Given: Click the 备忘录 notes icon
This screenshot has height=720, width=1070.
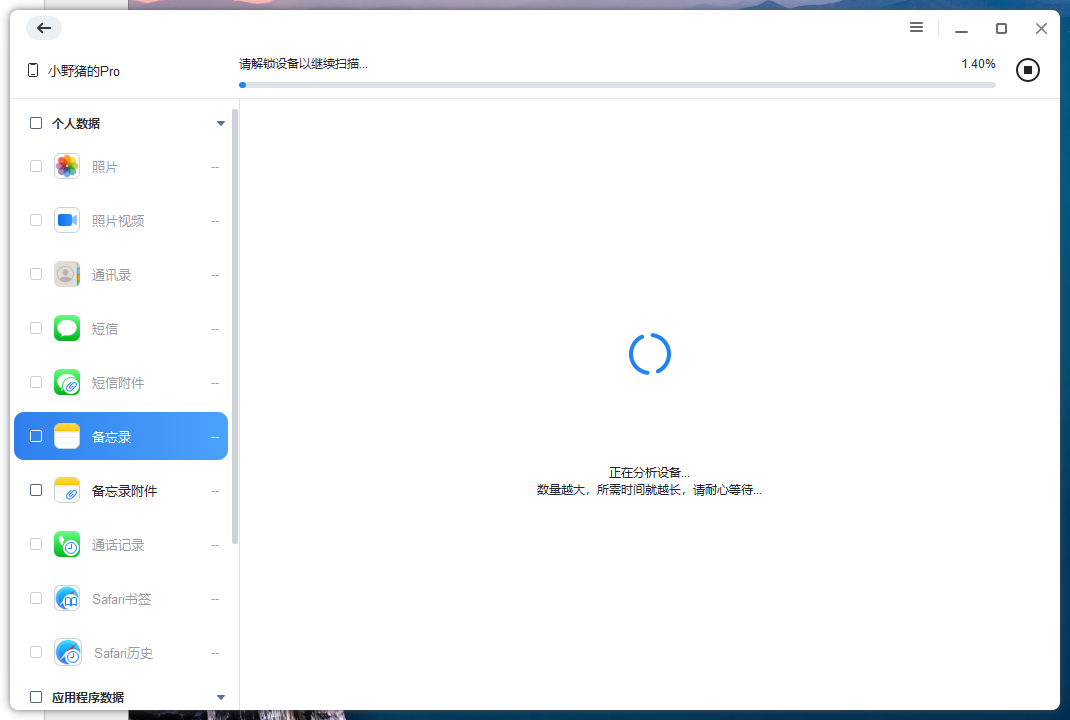Looking at the screenshot, I should (x=66, y=436).
